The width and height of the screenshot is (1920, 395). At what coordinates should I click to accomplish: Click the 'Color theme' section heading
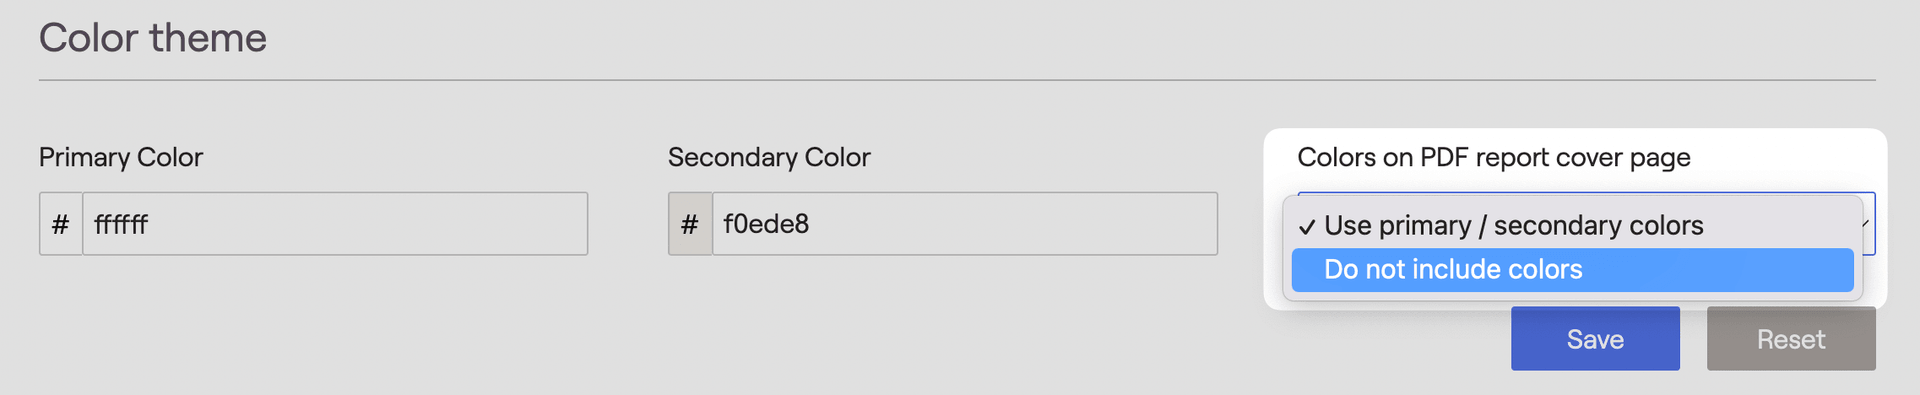(x=153, y=38)
